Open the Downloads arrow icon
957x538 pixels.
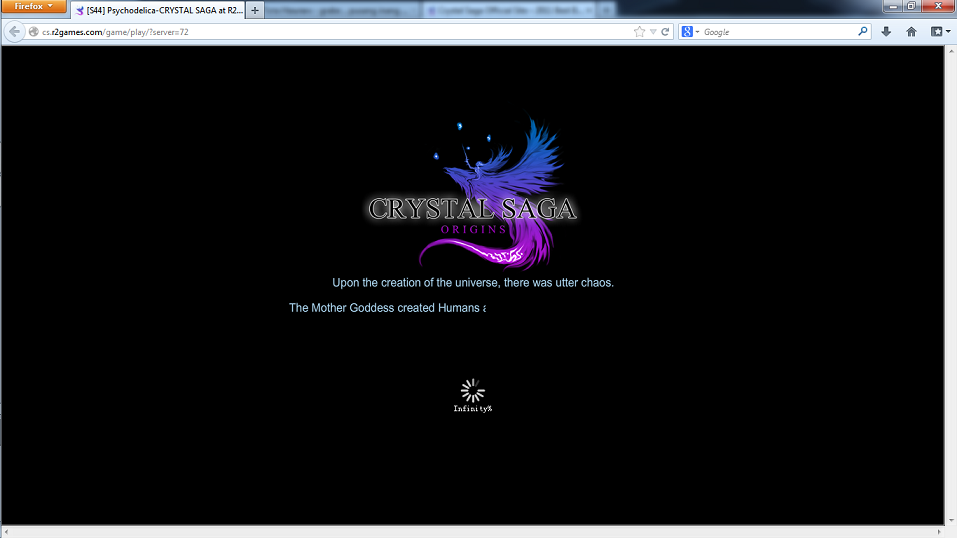(886, 32)
